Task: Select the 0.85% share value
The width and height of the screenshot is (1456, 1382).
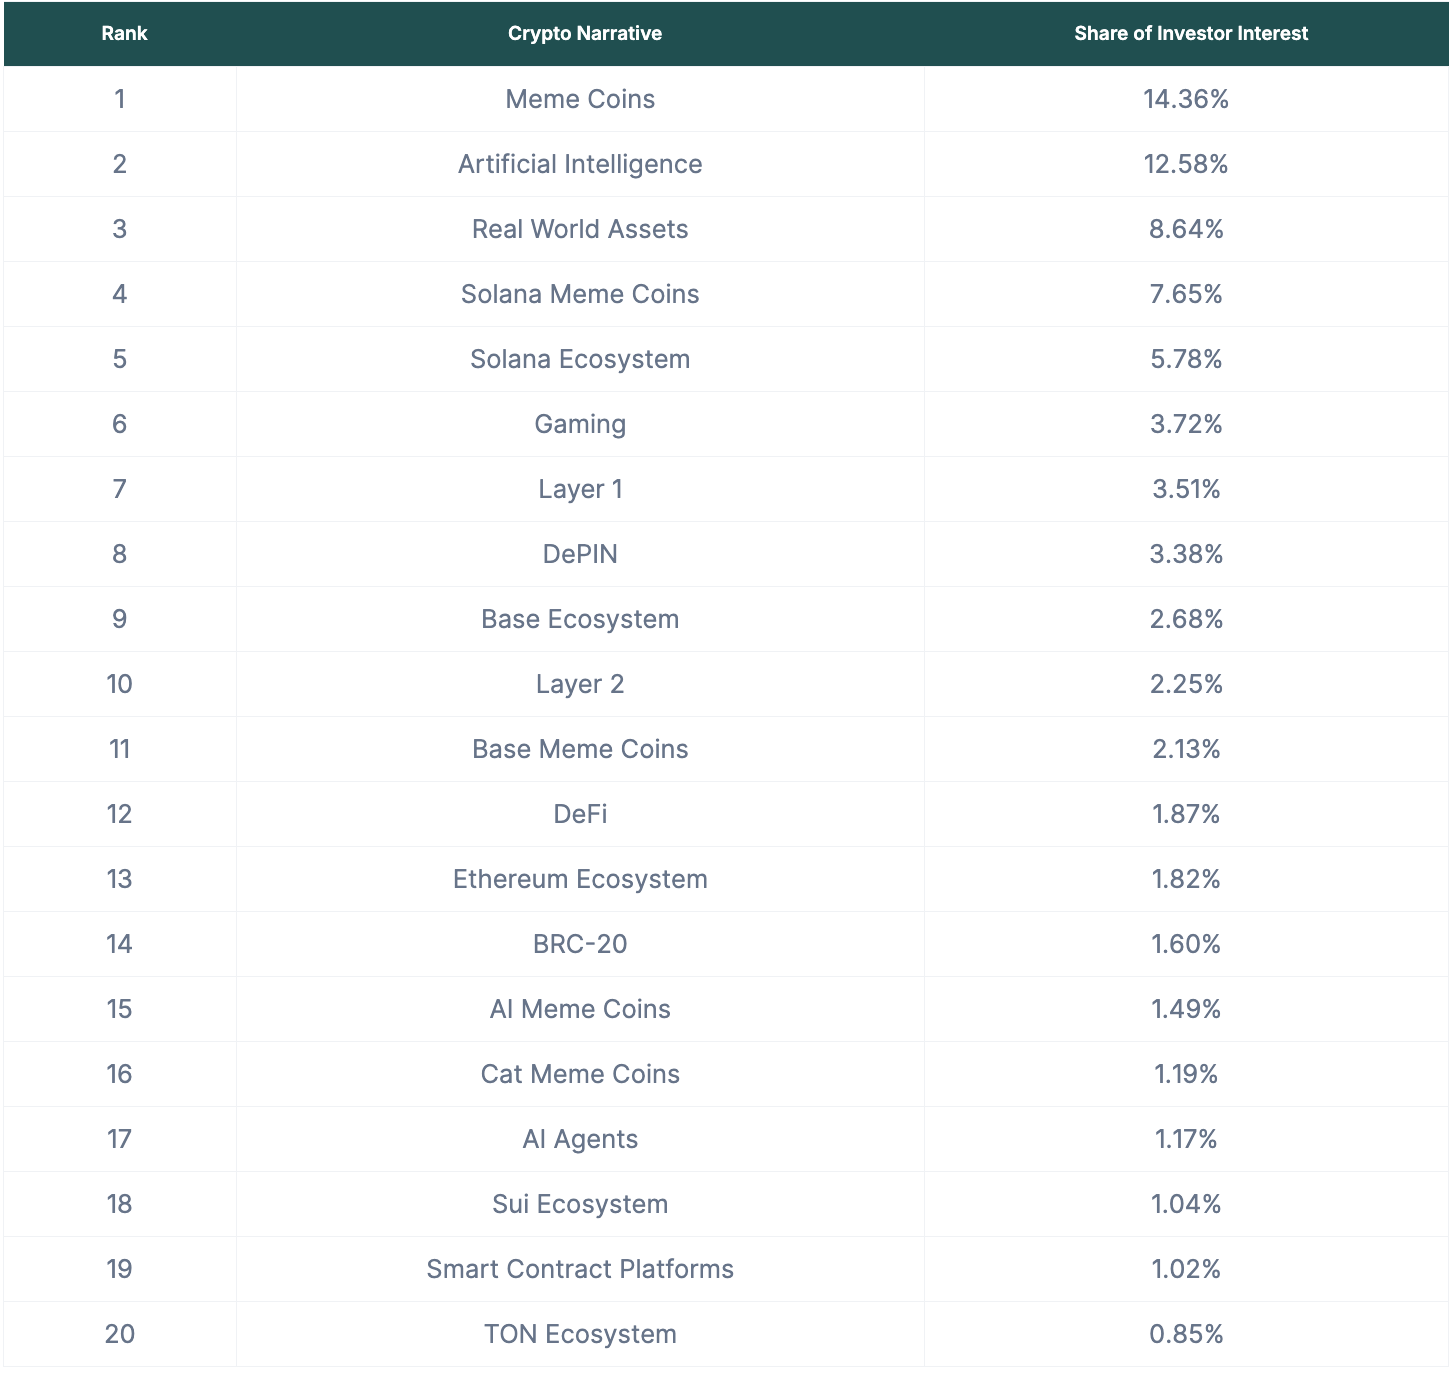Action: coord(1186,1334)
